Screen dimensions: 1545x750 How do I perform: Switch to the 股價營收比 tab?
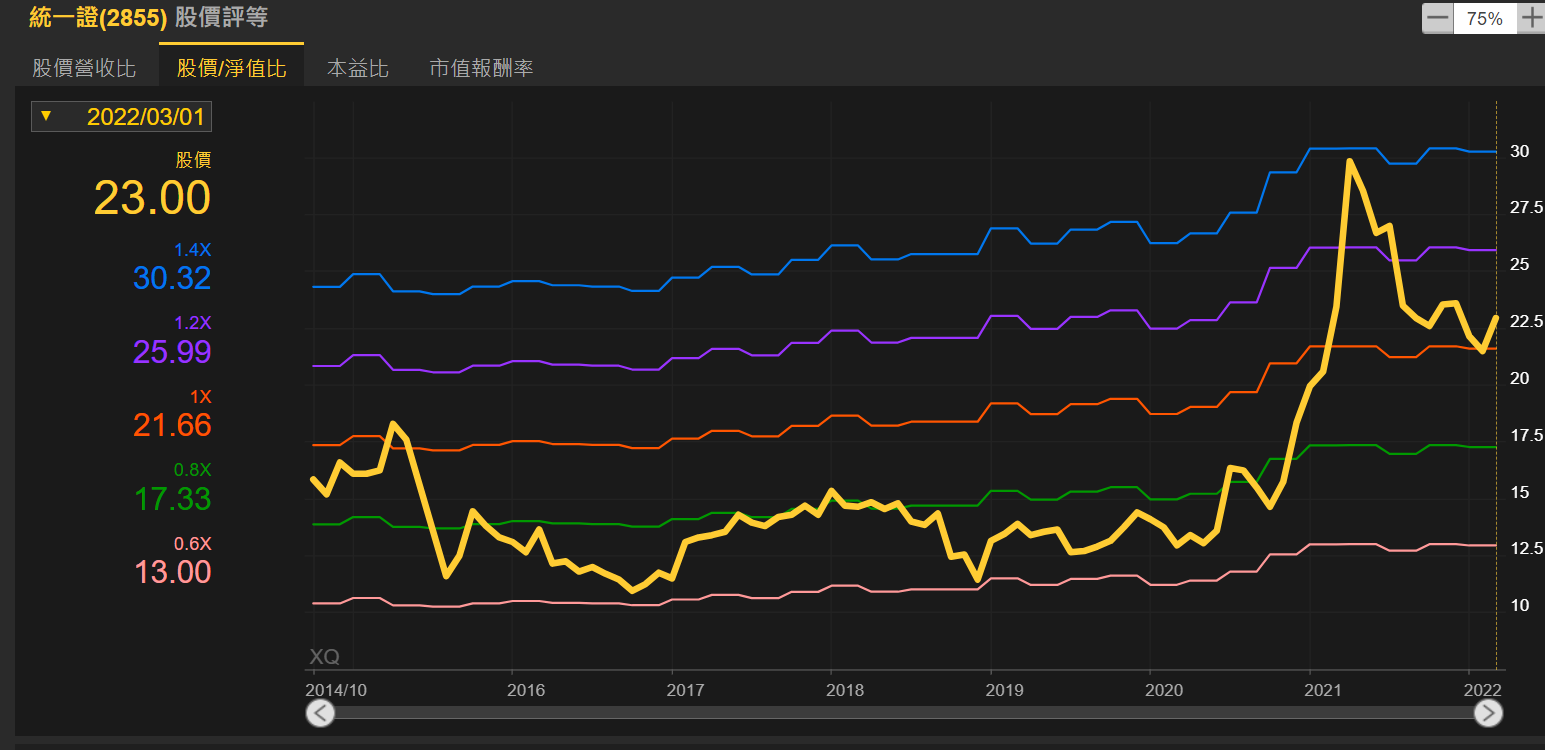[84, 68]
